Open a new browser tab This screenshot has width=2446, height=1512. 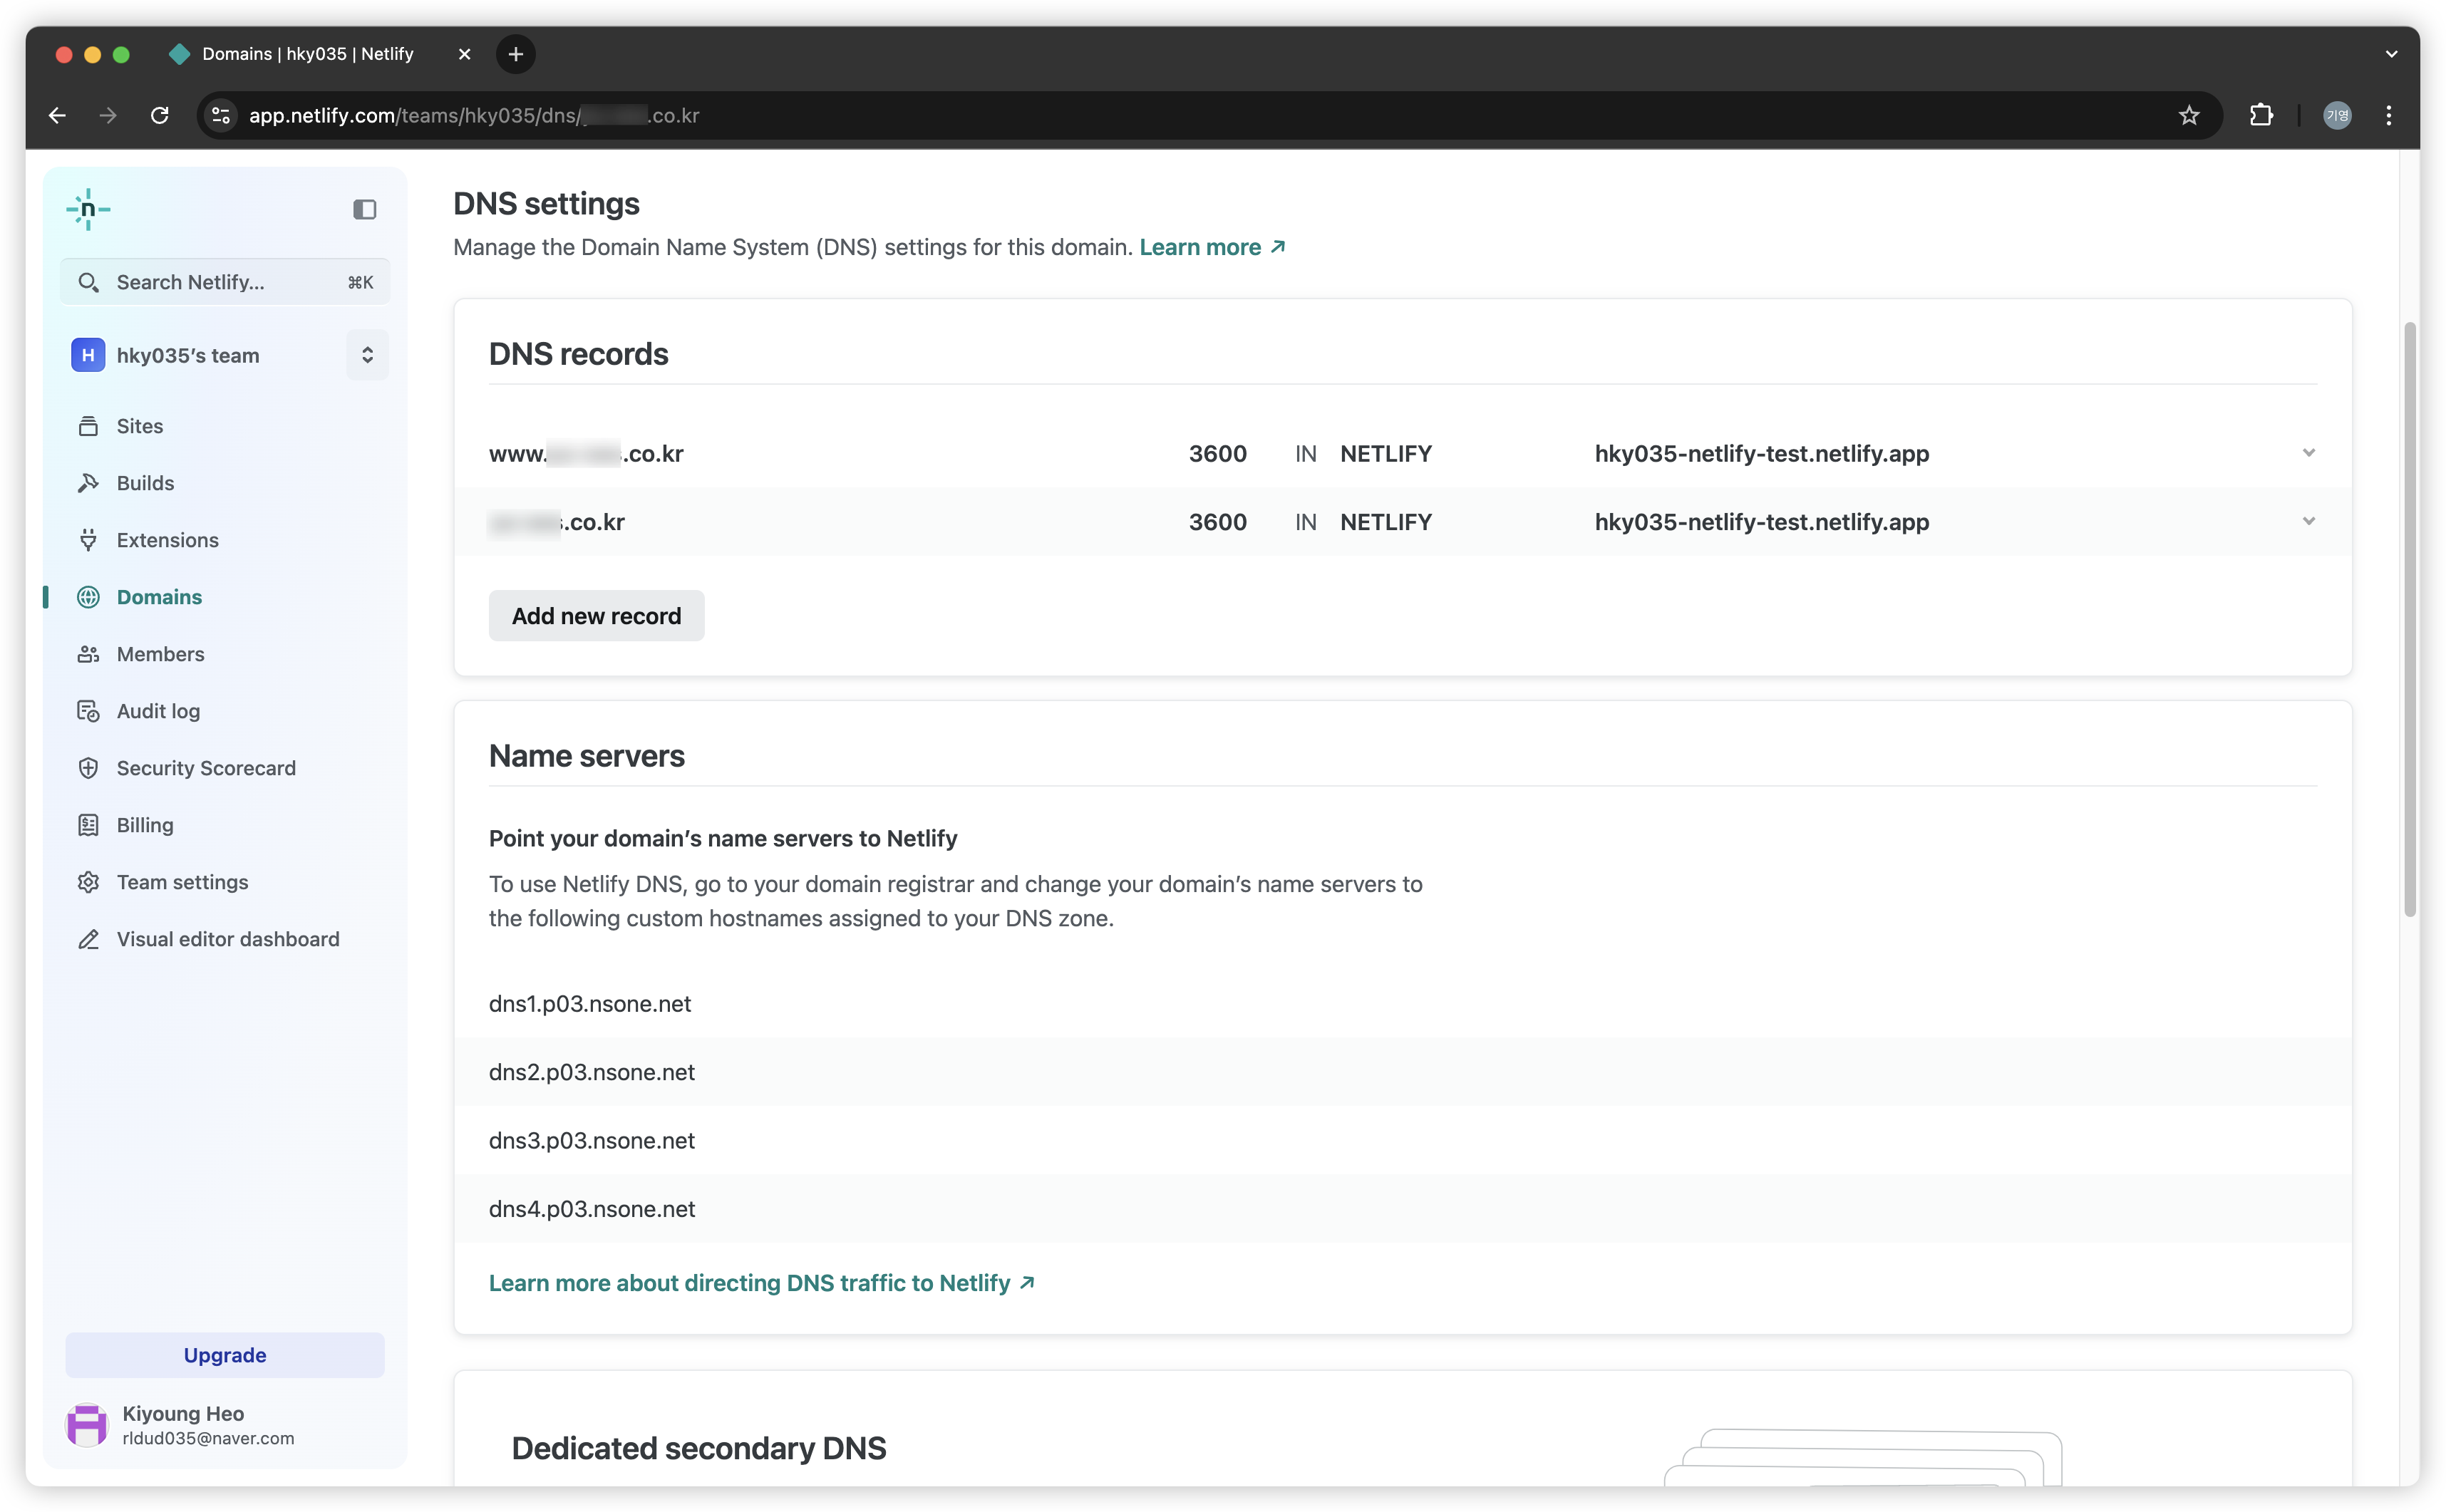pos(516,54)
